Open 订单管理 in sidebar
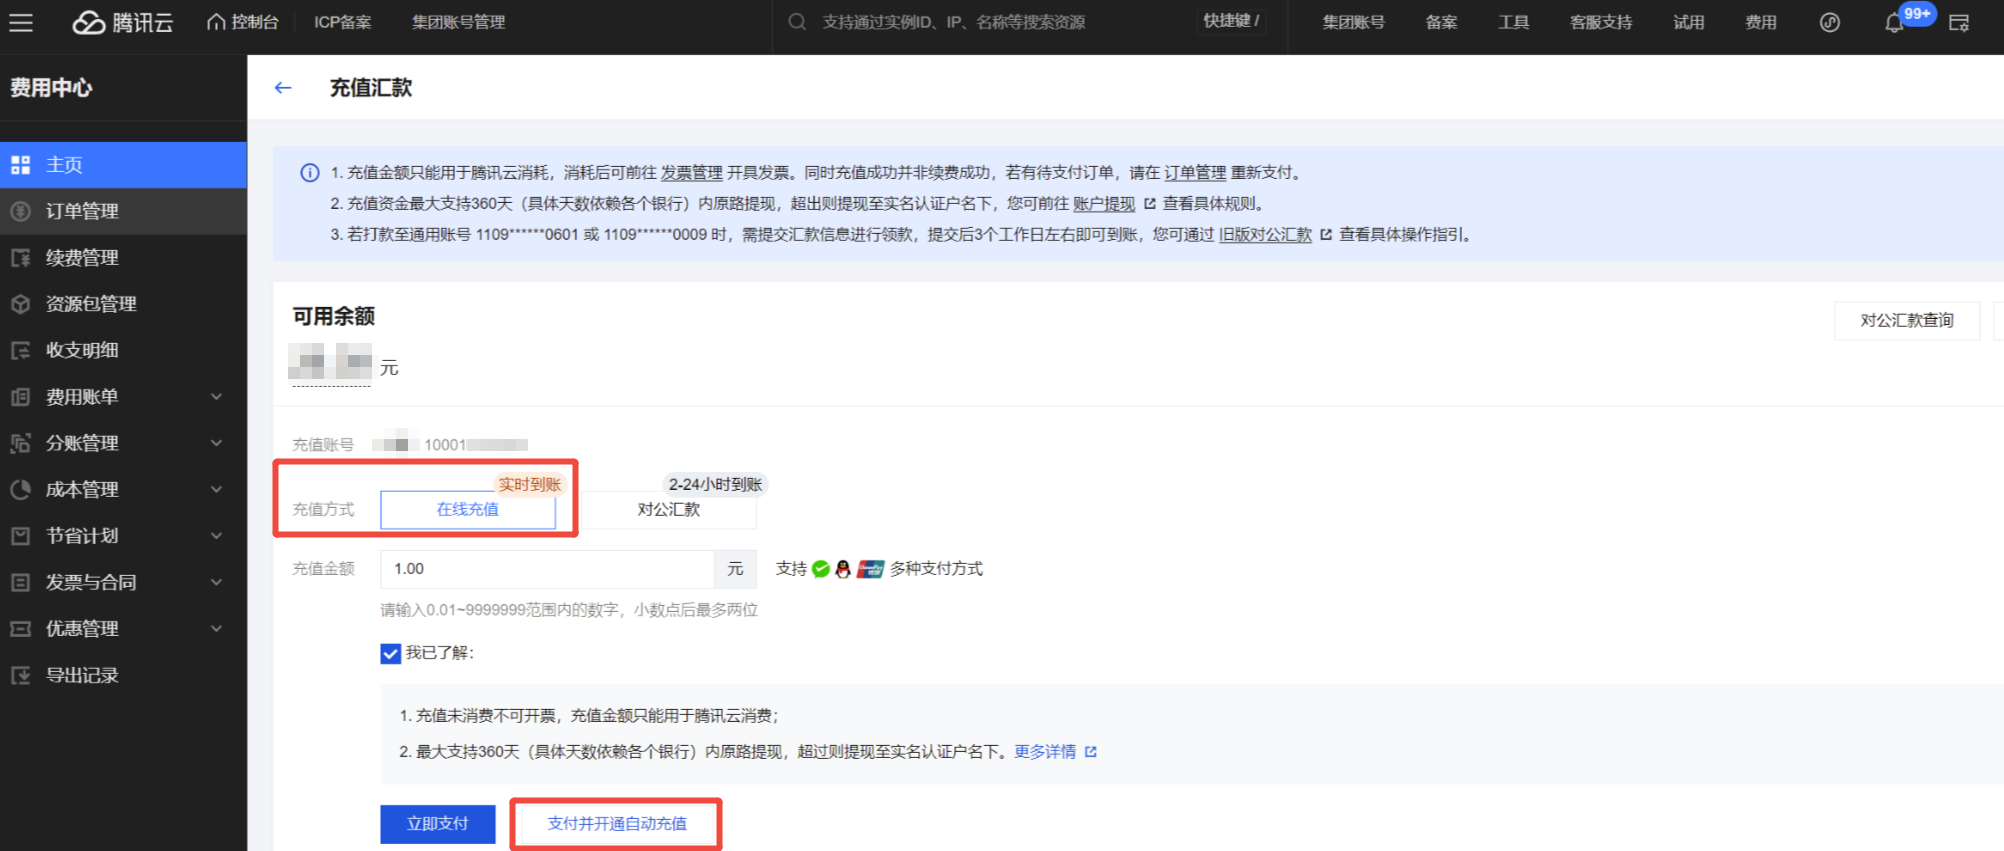The height and width of the screenshot is (851, 2004). click(82, 211)
